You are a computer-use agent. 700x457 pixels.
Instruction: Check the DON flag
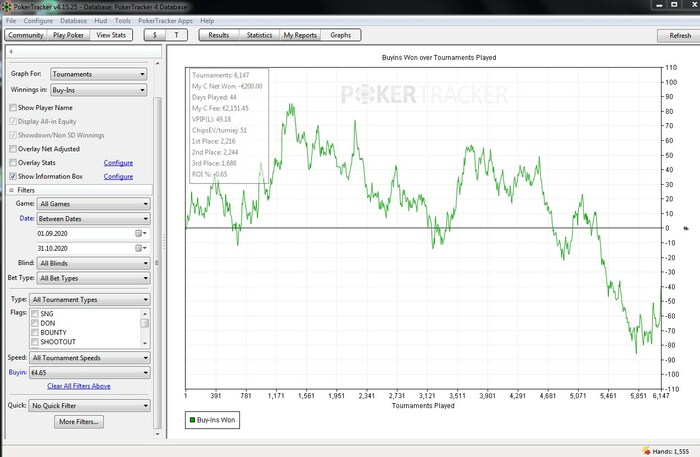pyautogui.click(x=35, y=323)
